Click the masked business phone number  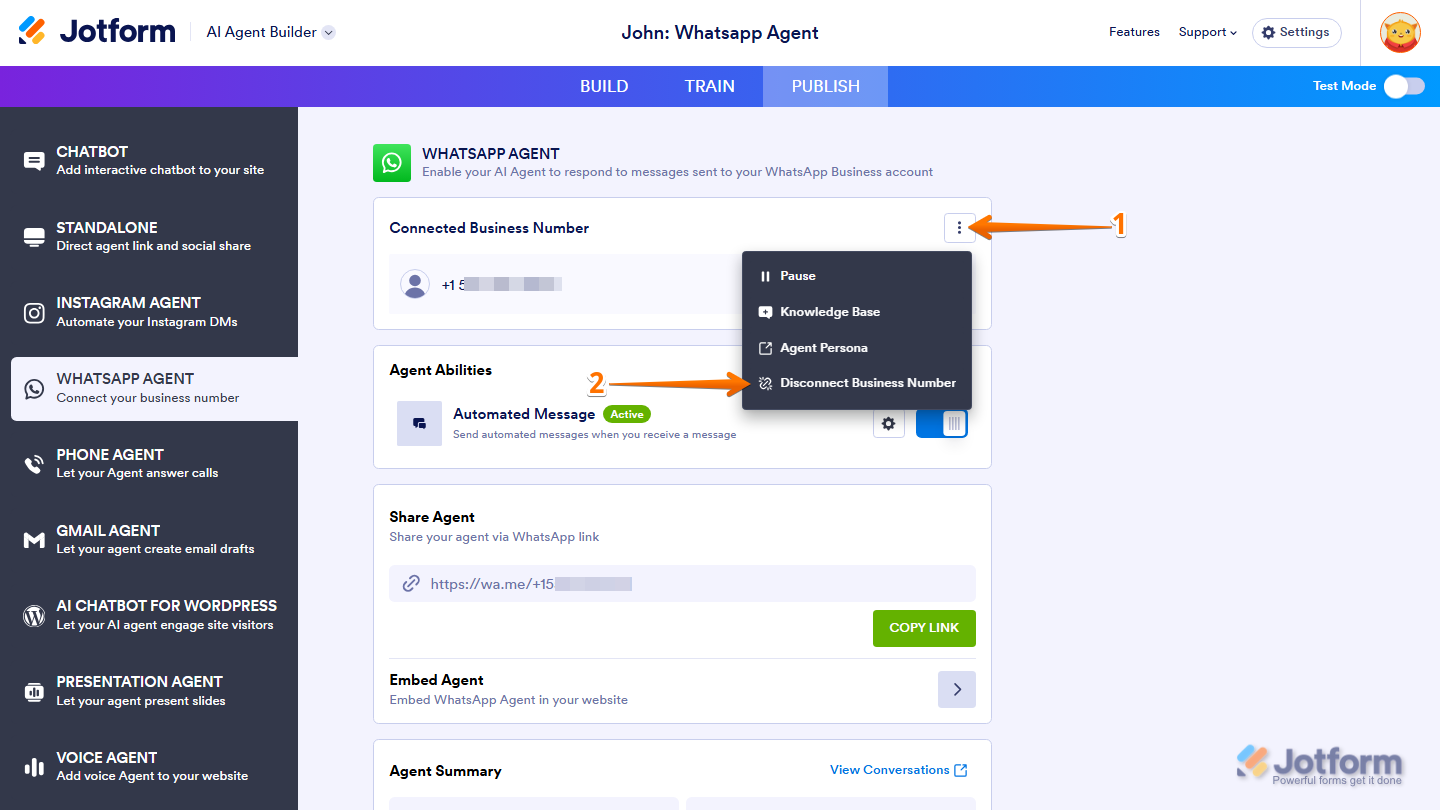coord(501,285)
